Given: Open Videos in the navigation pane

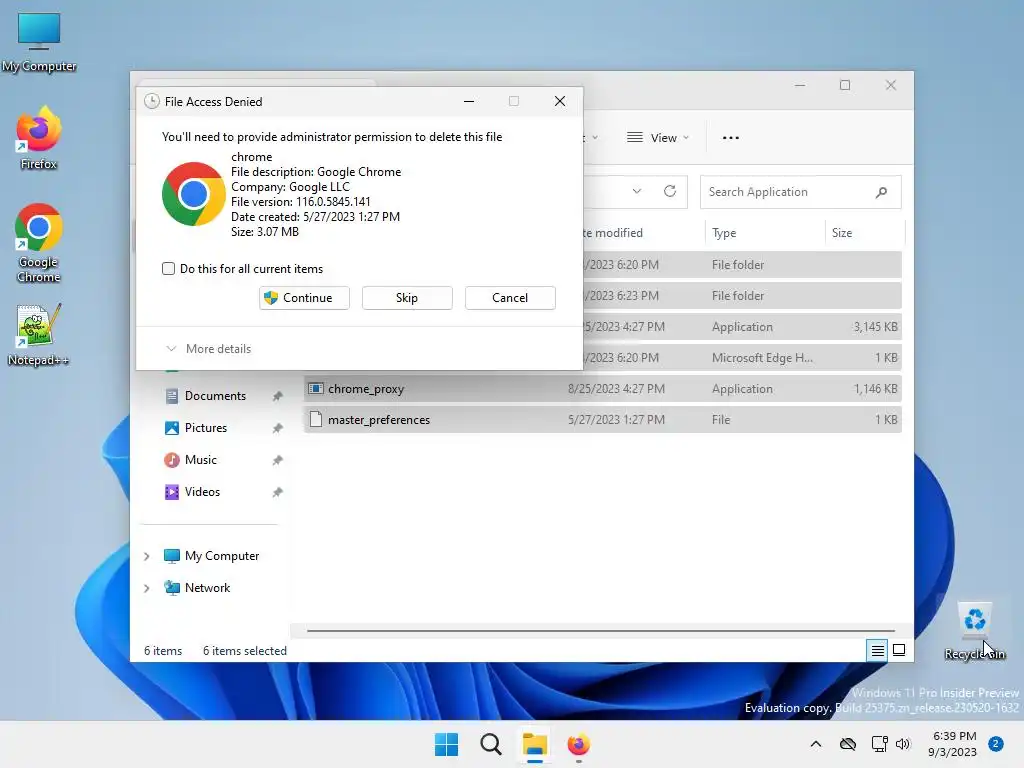Looking at the screenshot, I should click(x=202, y=492).
